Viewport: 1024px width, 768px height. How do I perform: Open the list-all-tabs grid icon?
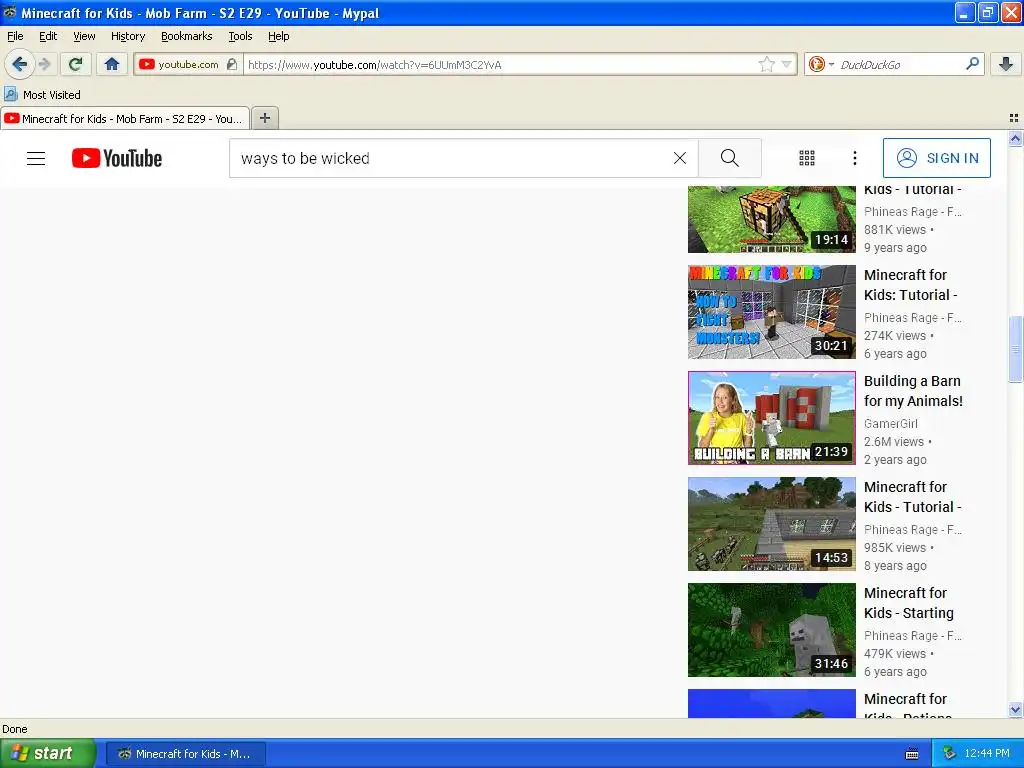1014,118
